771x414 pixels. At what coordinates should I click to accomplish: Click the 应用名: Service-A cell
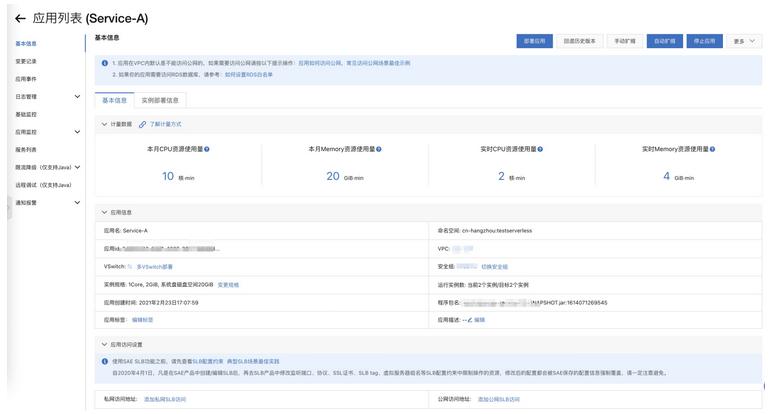coord(262,231)
